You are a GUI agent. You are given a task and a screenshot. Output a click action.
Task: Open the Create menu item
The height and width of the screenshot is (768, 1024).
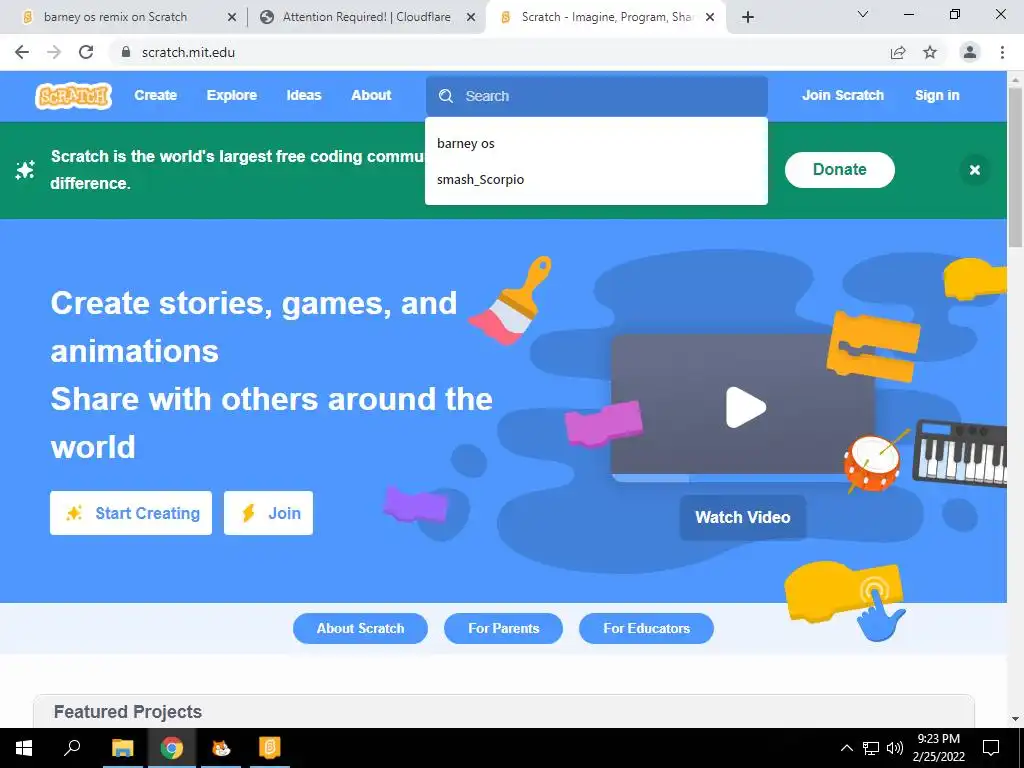tap(155, 95)
